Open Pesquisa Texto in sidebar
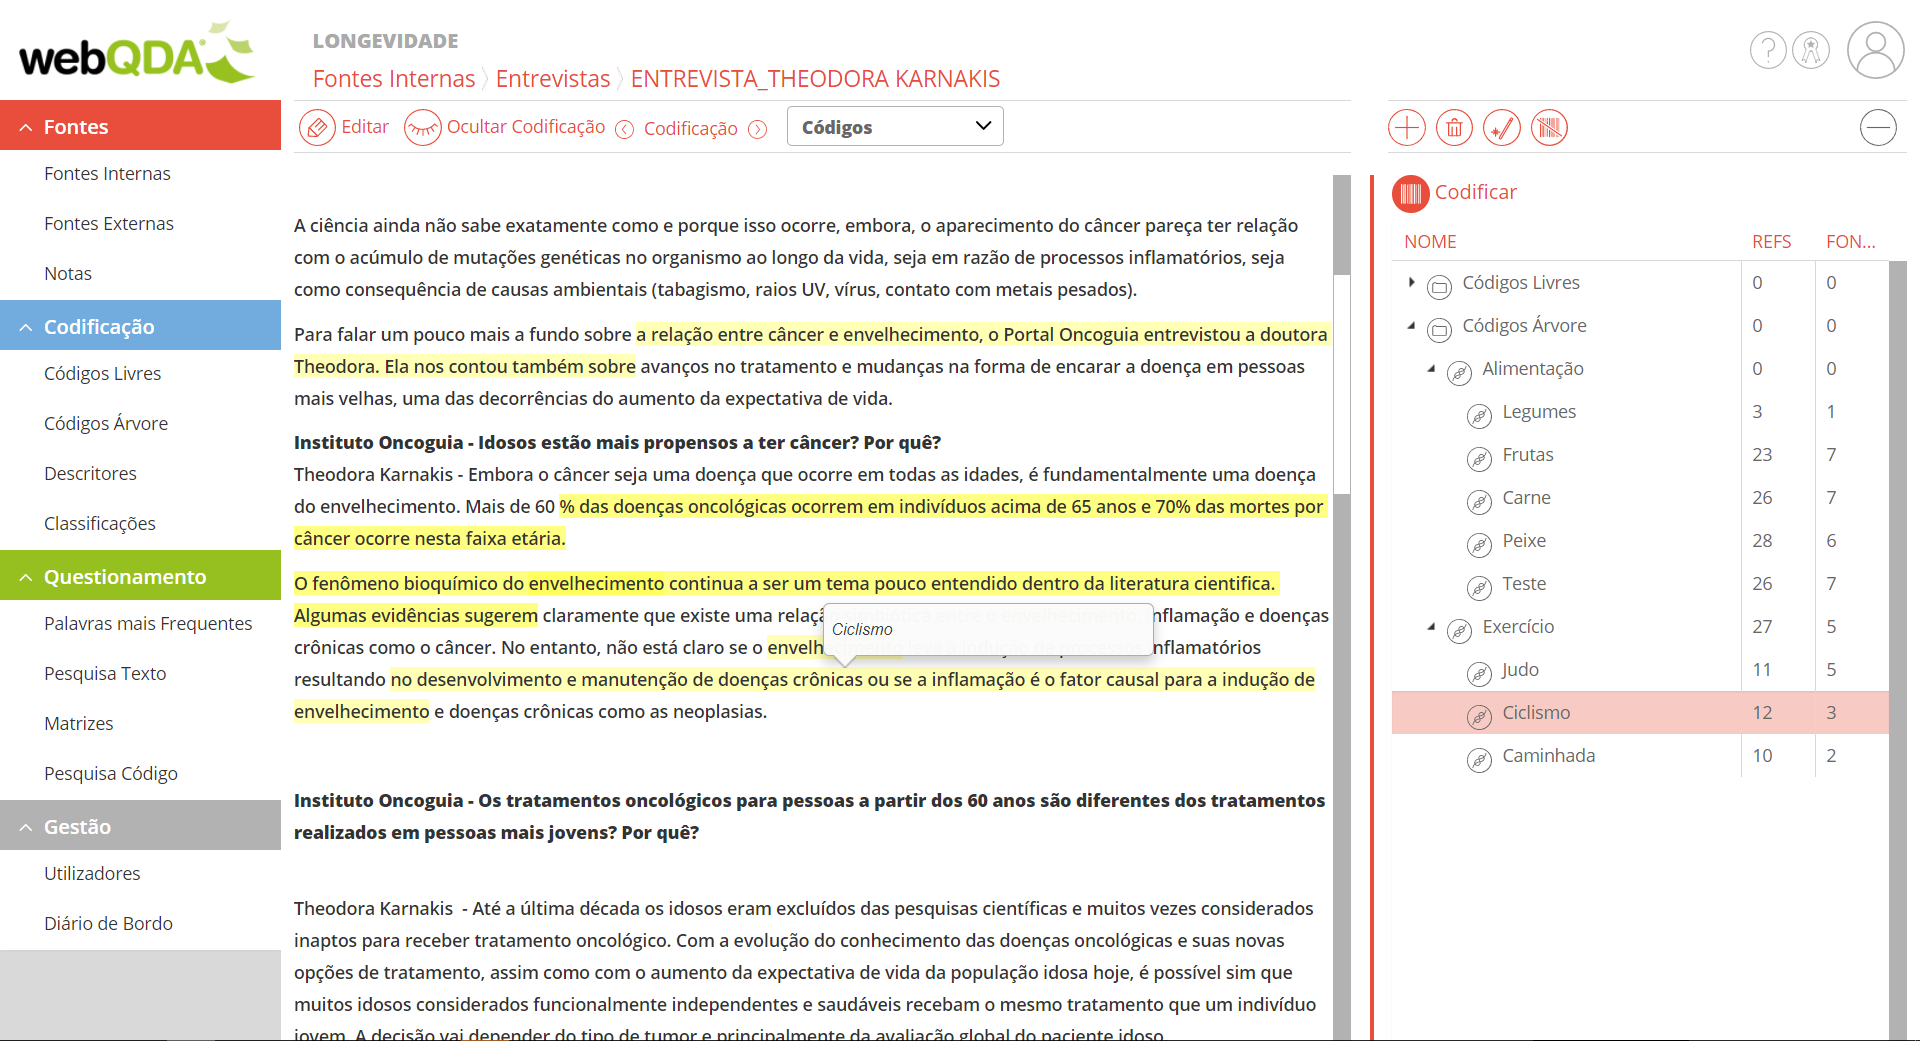Image resolution: width=1920 pixels, height=1041 pixels. click(x=105, y=674)
